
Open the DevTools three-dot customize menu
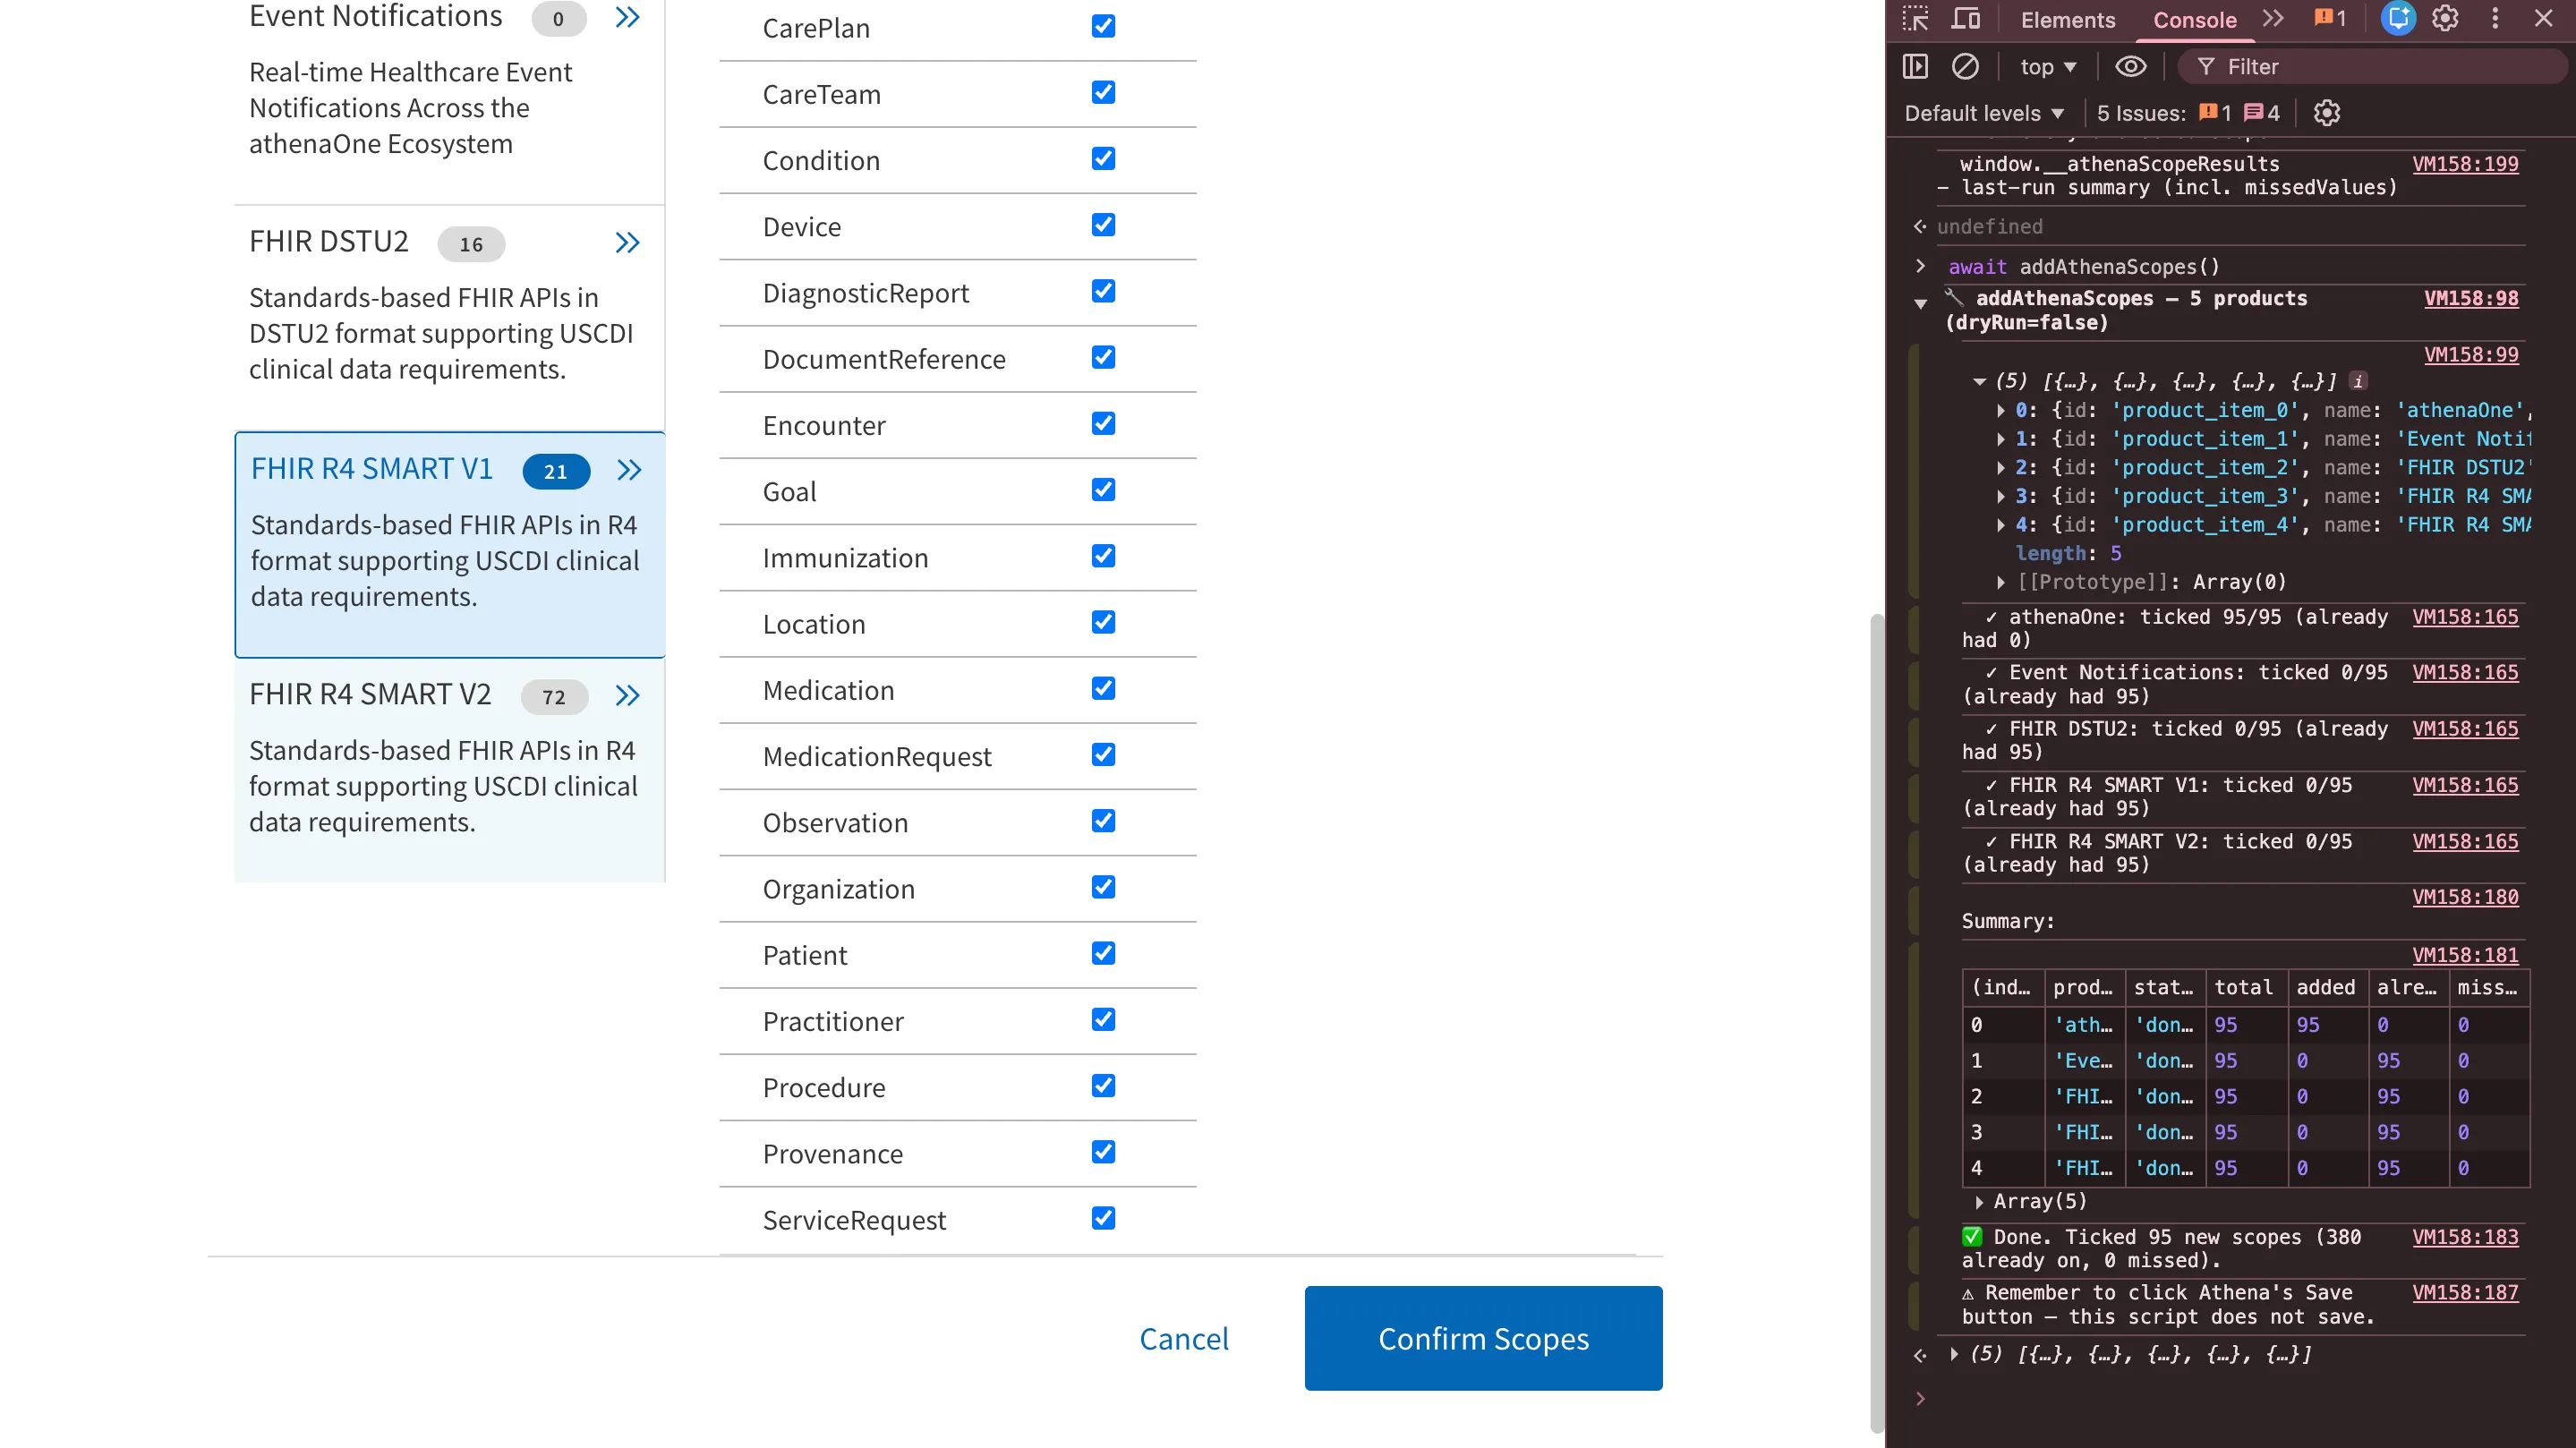click(x=2495, y=19)
